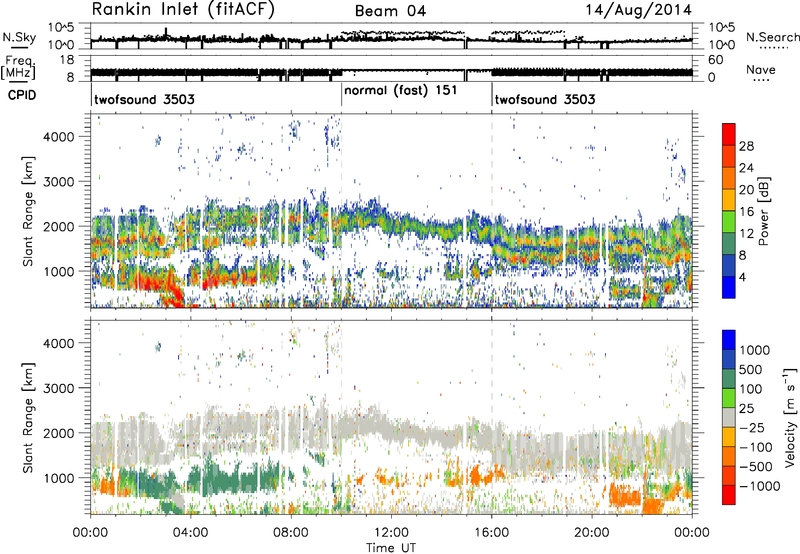
Task: Click the "16:00" time tick label
Action: (491, 533)
